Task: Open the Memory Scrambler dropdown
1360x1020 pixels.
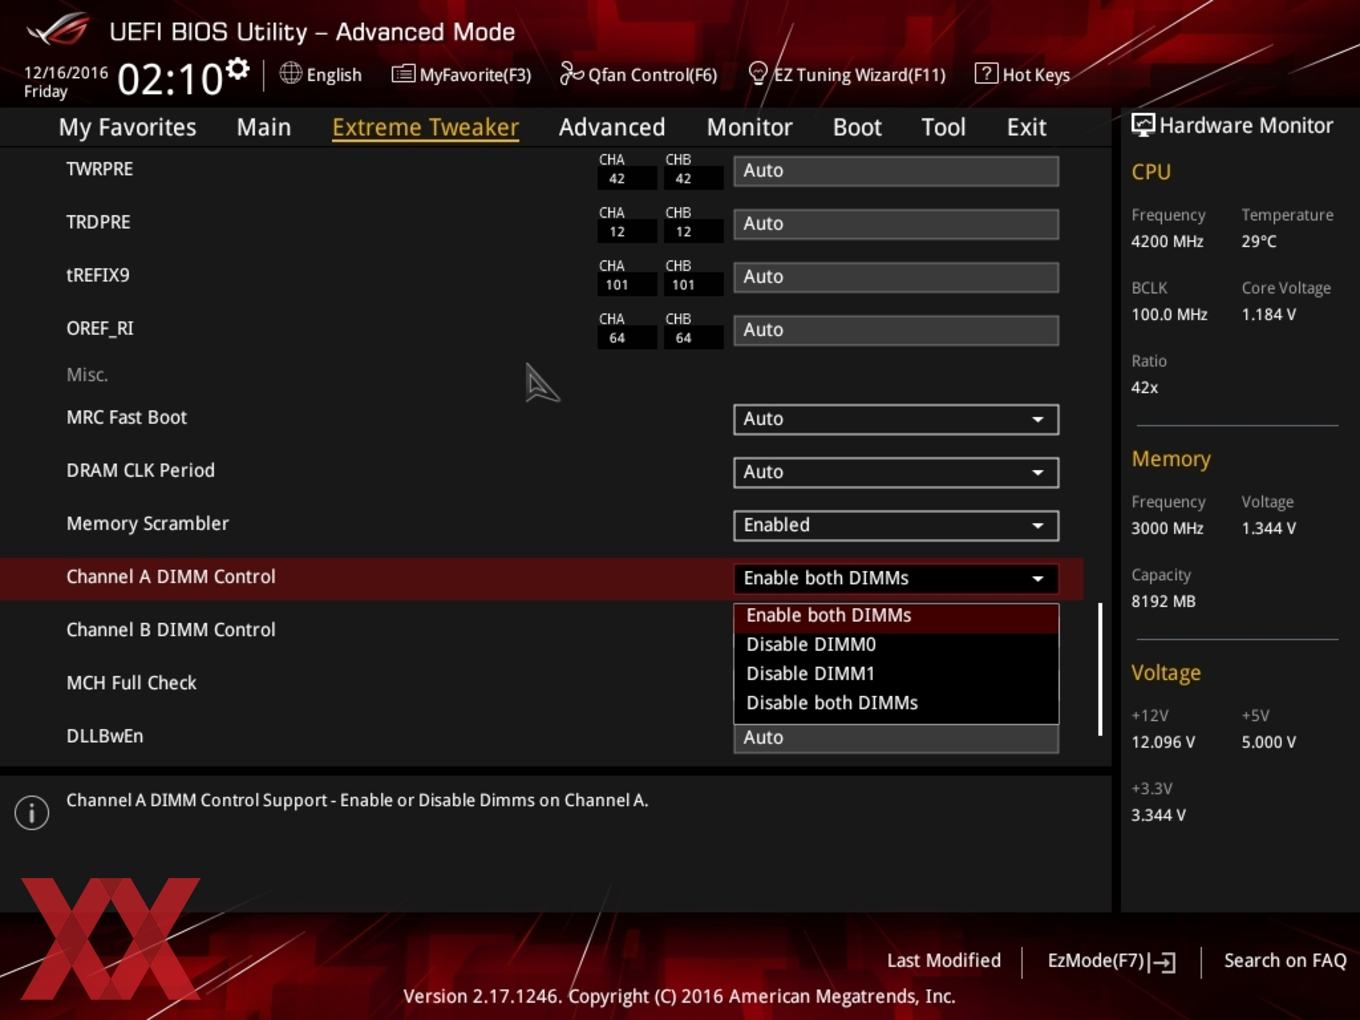Action: tap(896, 525)
